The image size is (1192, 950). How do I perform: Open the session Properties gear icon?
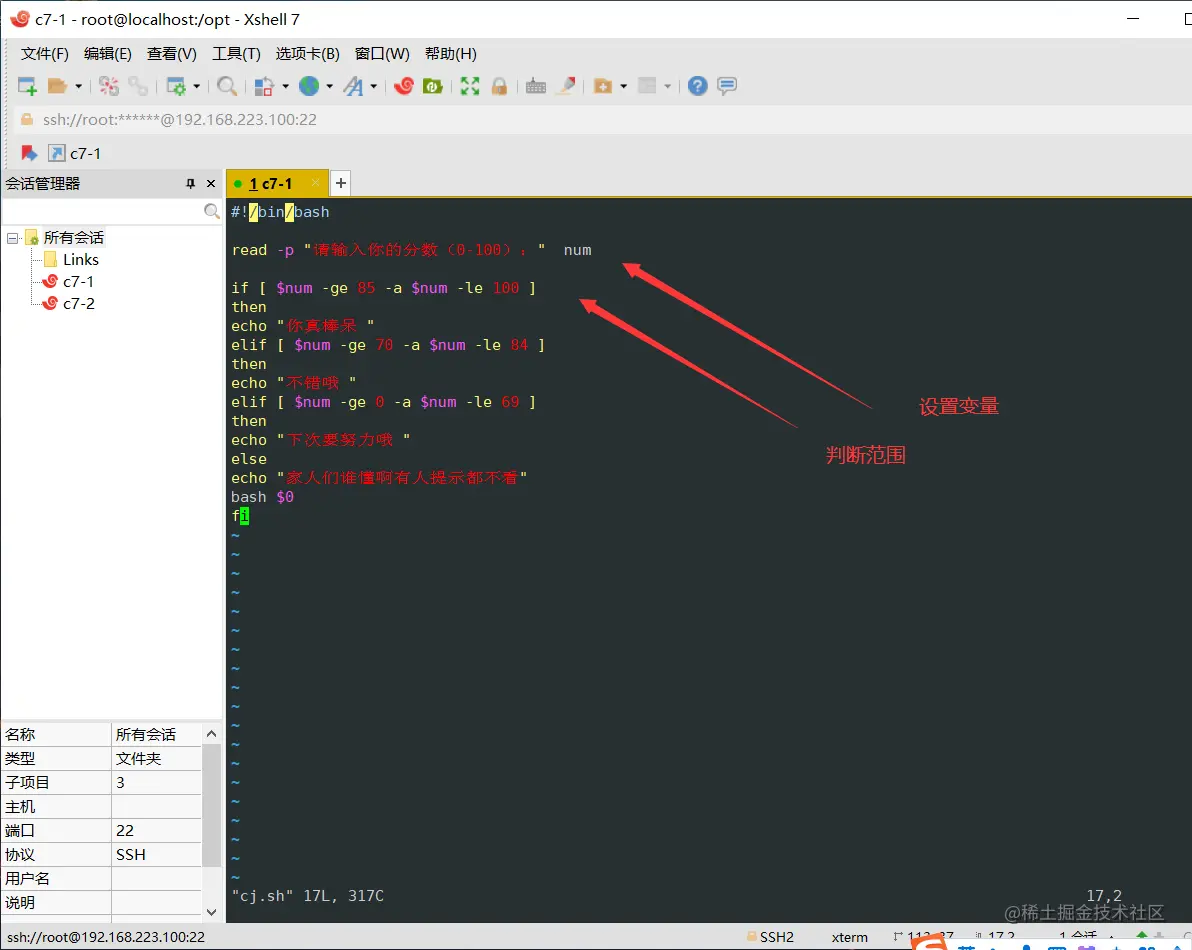(x=176, y=86)
